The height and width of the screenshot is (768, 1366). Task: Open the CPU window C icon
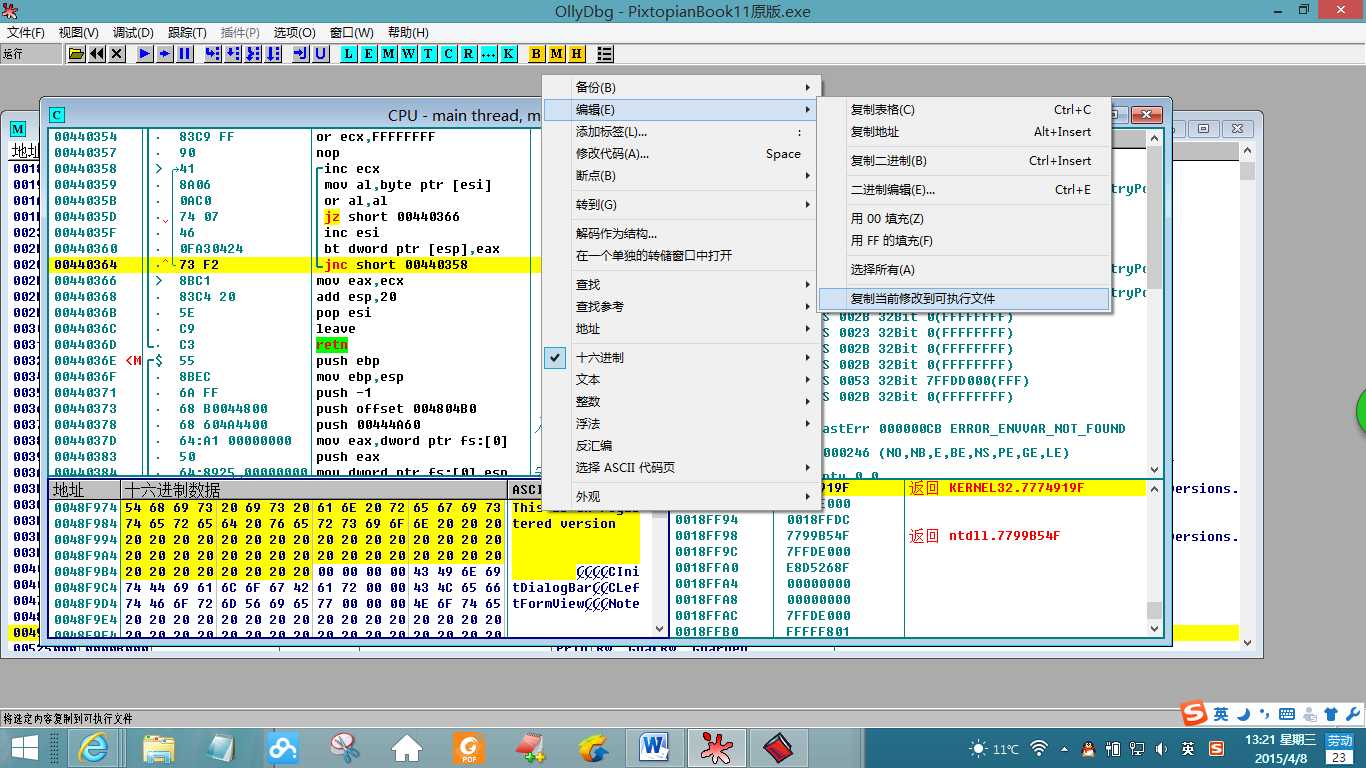[449, 54]
